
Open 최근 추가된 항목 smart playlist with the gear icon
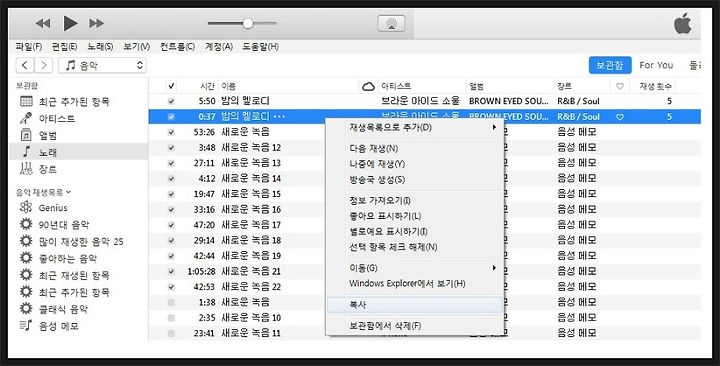point(74,292)
